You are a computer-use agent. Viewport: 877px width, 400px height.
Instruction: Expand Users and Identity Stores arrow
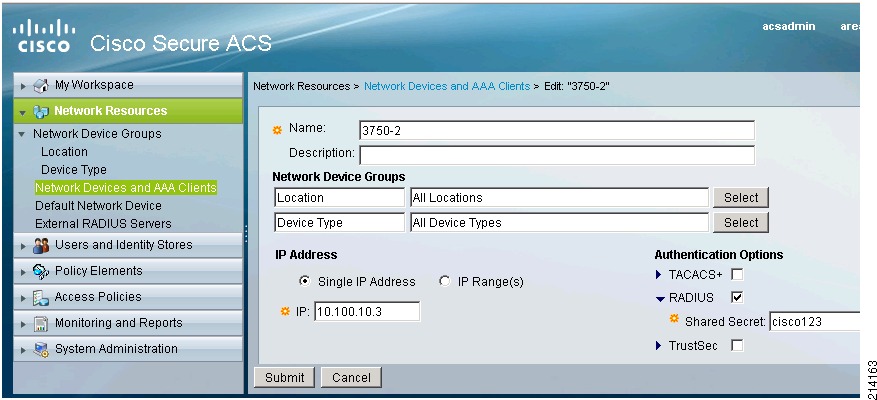23,246
